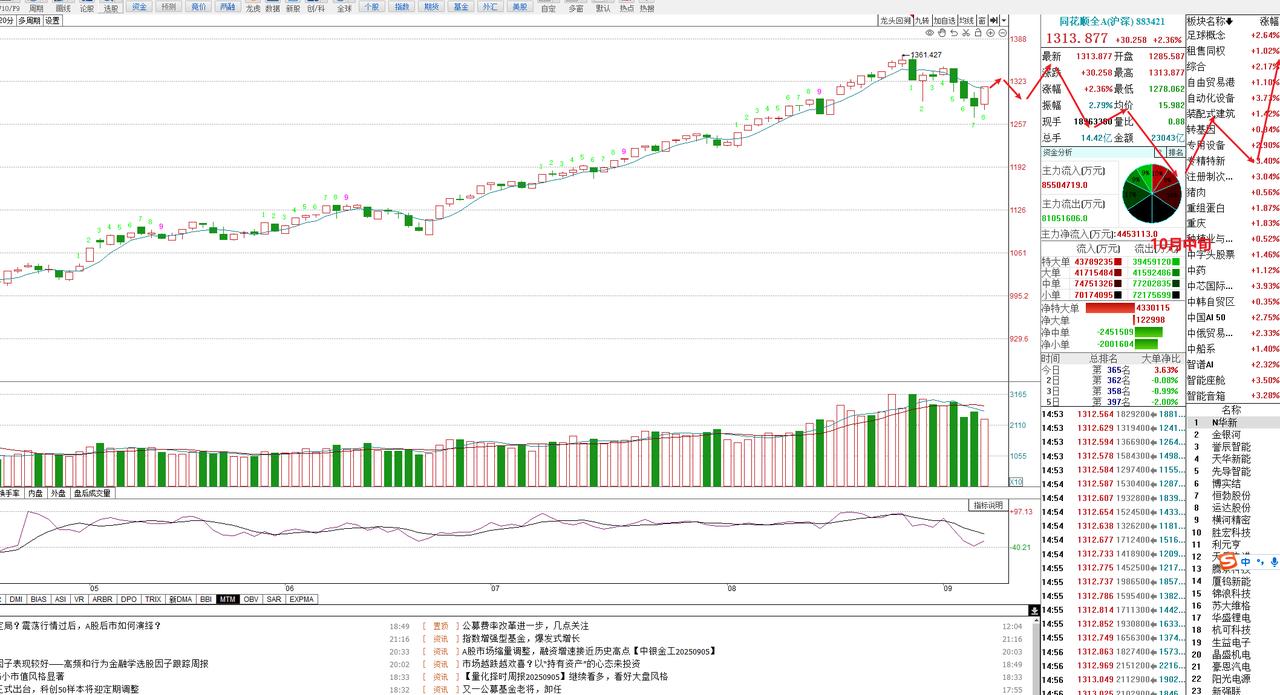This screenshot has height=695, width=1280.
Task: Switch indicator to BIAS
Action: (x=39, y=599)
